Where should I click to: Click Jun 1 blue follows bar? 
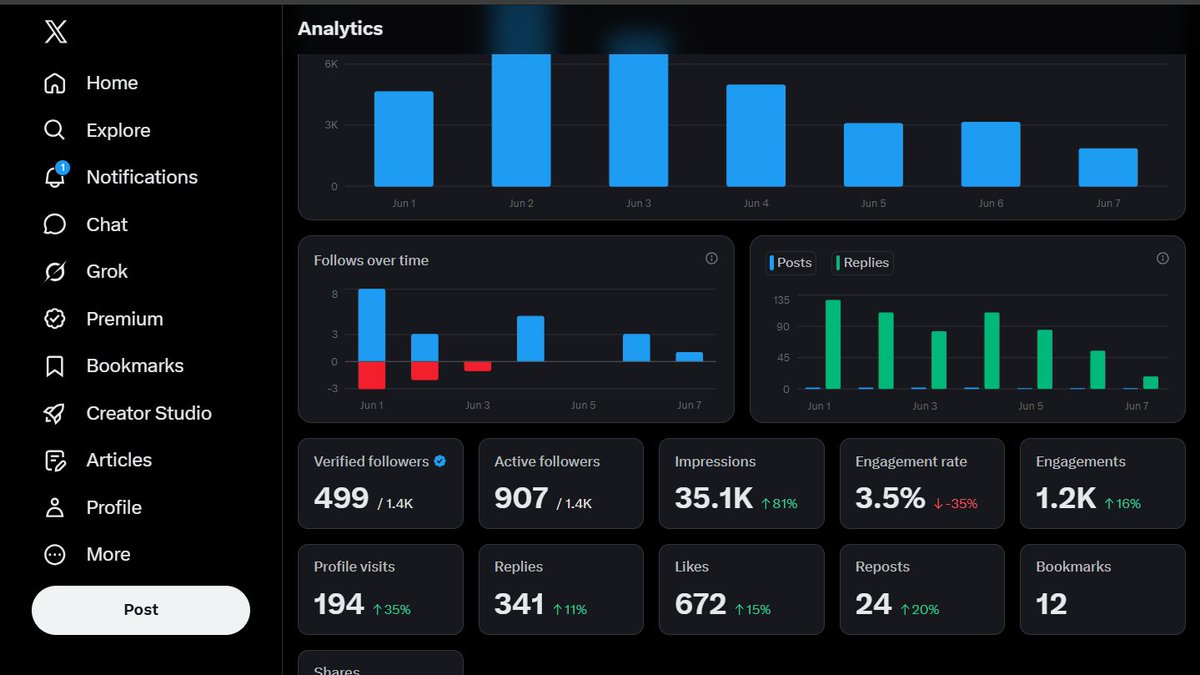tap(372, 325)
